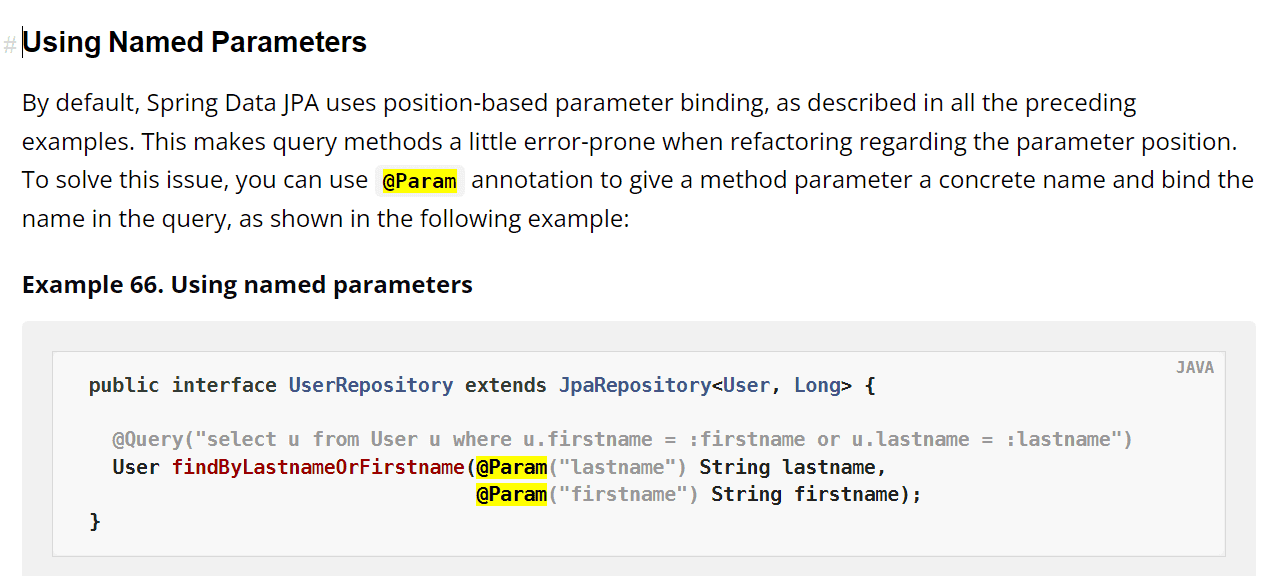The image size is (1263, 576).
Task: Click highlighted @Param before "lastname" string
Action: 512,467
